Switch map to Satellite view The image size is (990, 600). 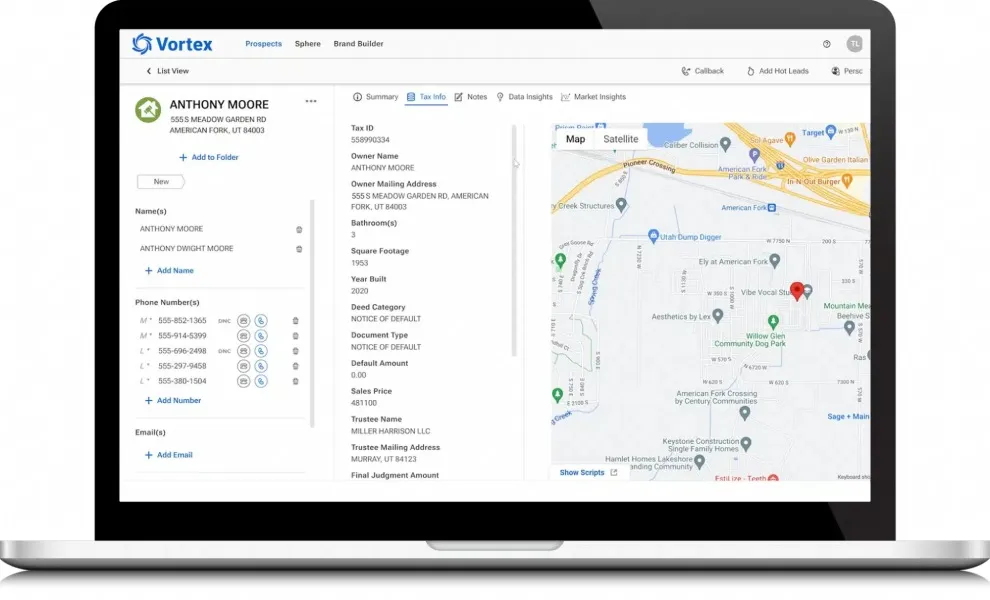(x=620, y=139)
